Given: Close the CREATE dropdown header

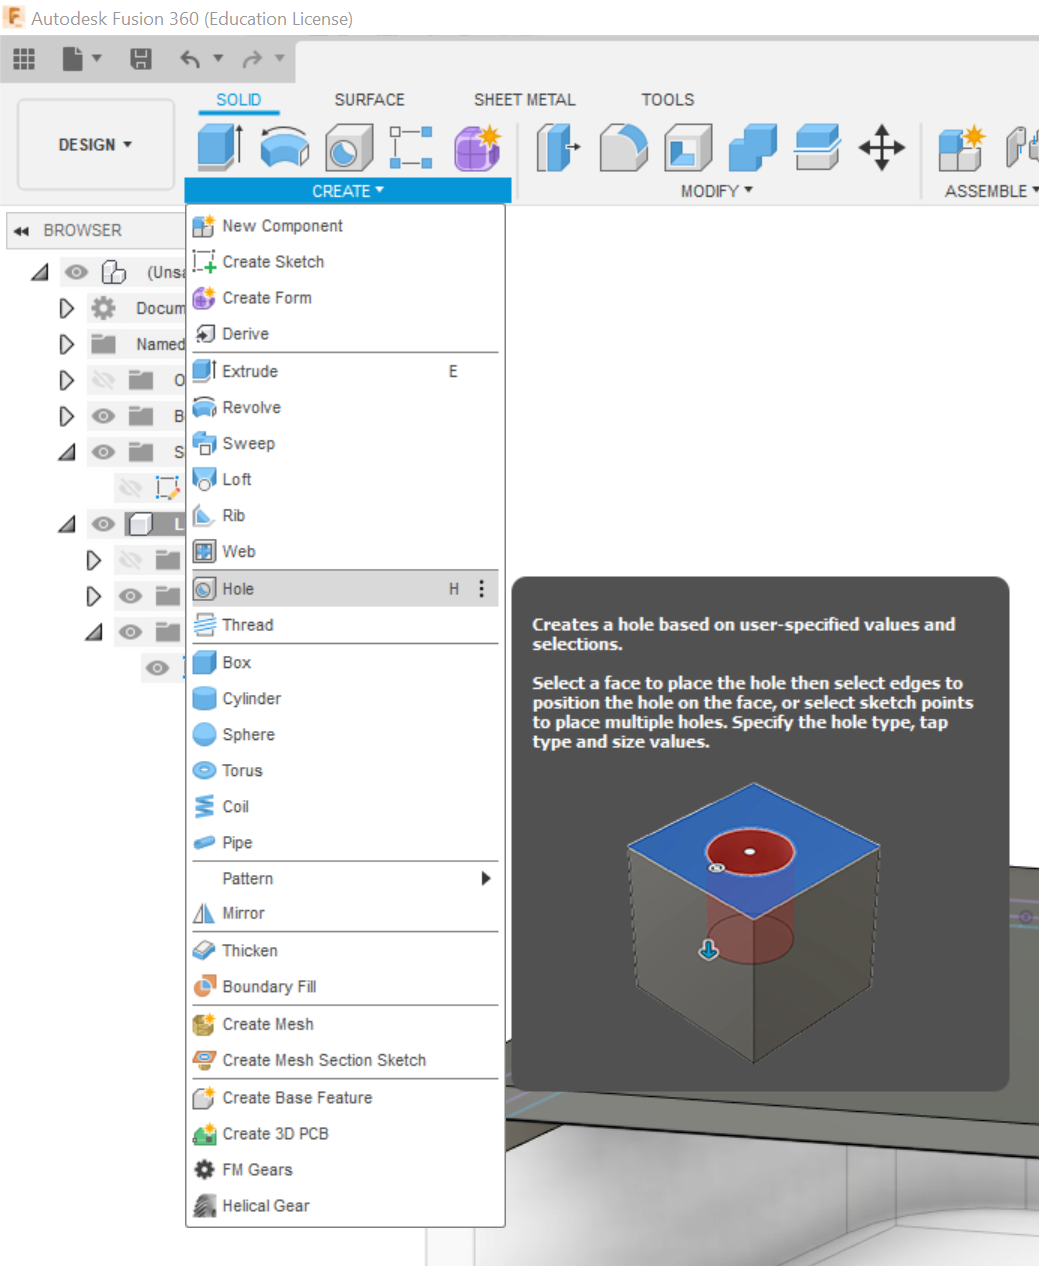Looking at the screenshot, I should click(x=348, y=191).
